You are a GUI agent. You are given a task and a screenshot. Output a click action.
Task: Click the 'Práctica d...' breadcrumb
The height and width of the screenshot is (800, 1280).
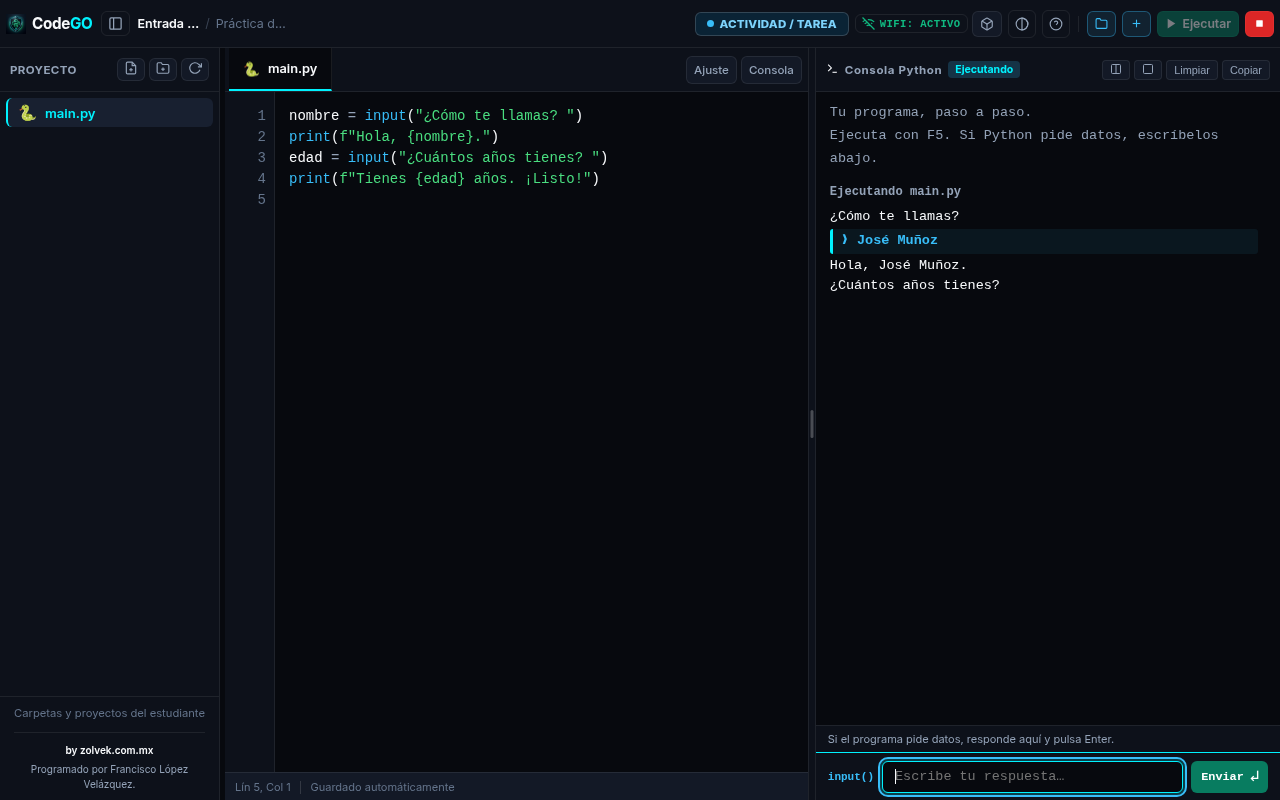[x=251, y=23]
